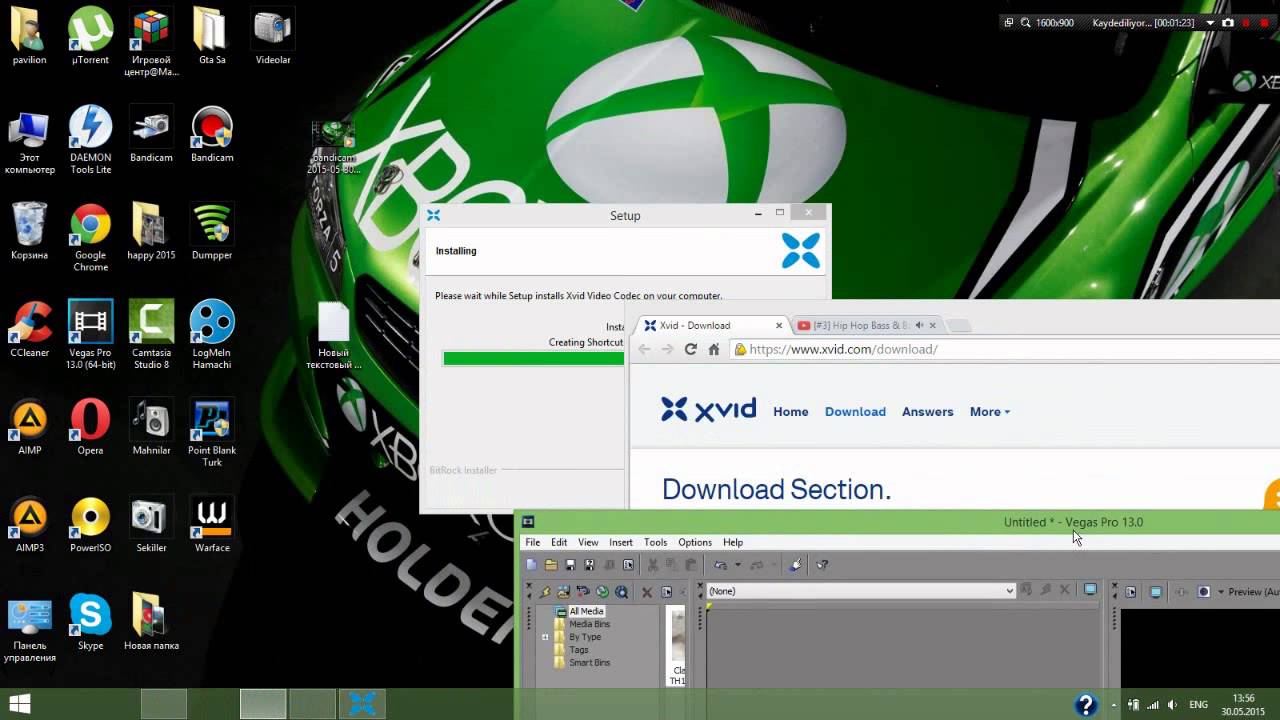This screenshot has width=1280, height=720.
Task: Open the Skype desktop icon
Action: [x=90, y=622]
